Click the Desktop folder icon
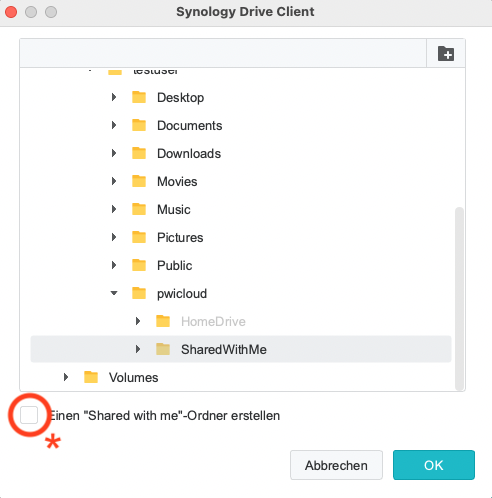 point(139,97)
